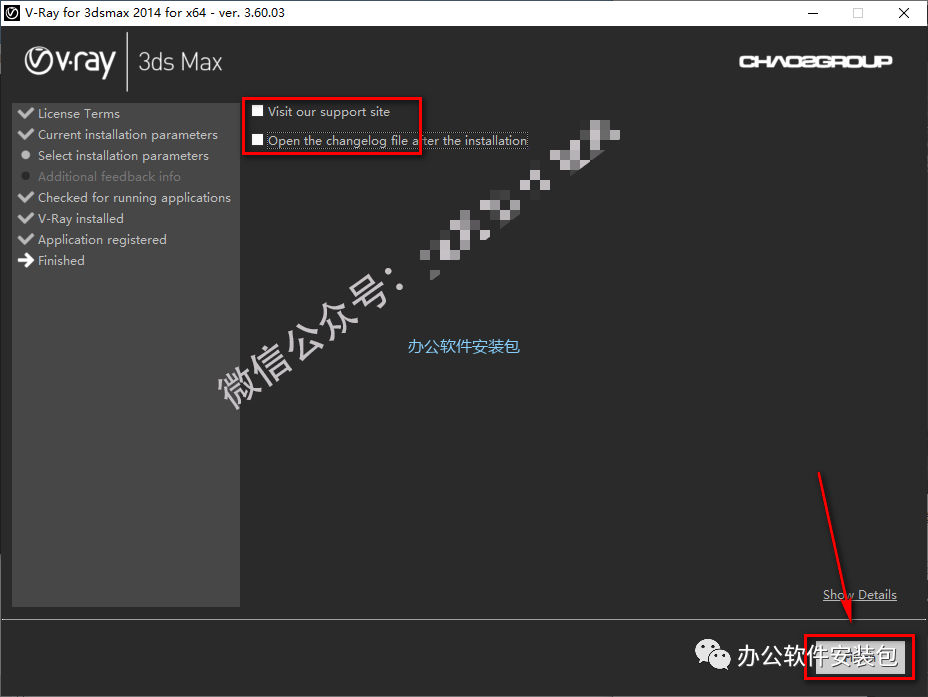The height and width of the screenshot is (697, 928).
Task: Click the checkmark beside V-Ray installed
Action: coord(25,218)
